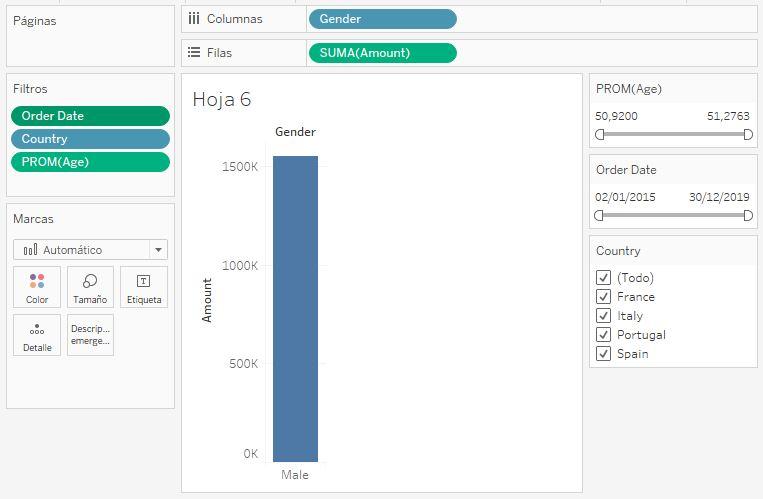
Task: Open the Etiqueta label card
Action: tap(144, 287)
